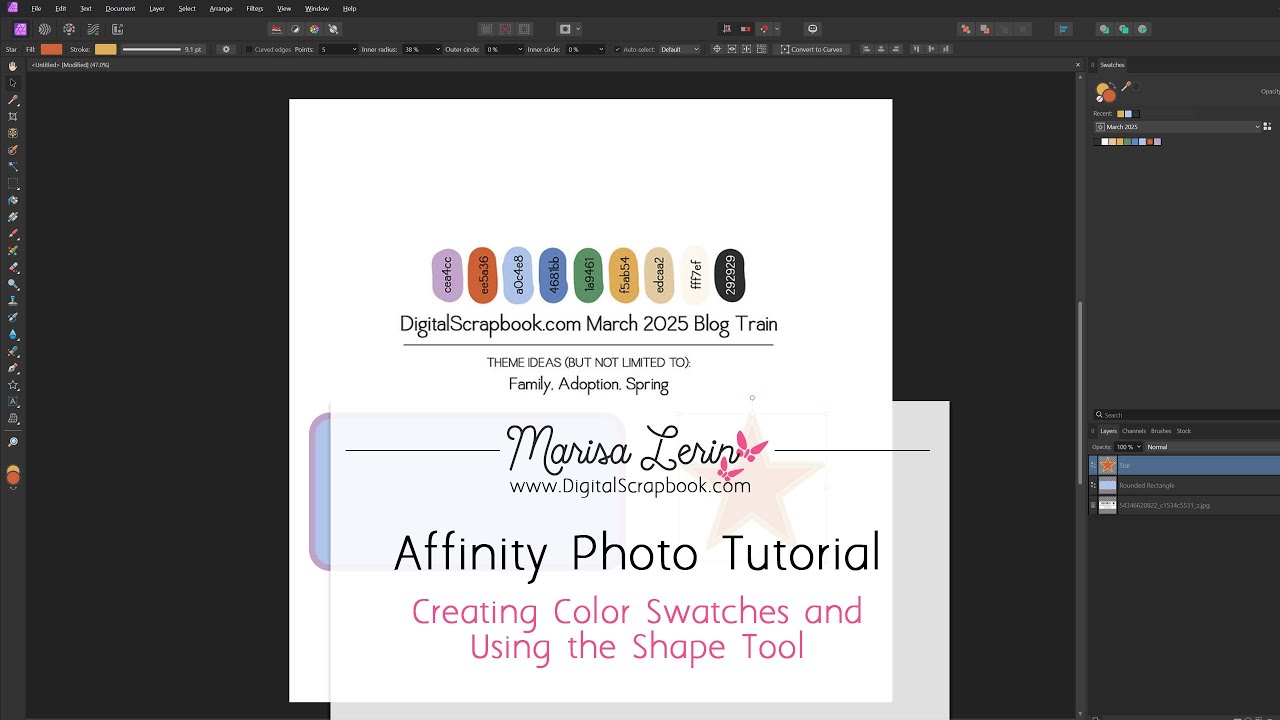Select the Star shape tool
Viewport: 1280px width, 720px height.
pos(13,385)
